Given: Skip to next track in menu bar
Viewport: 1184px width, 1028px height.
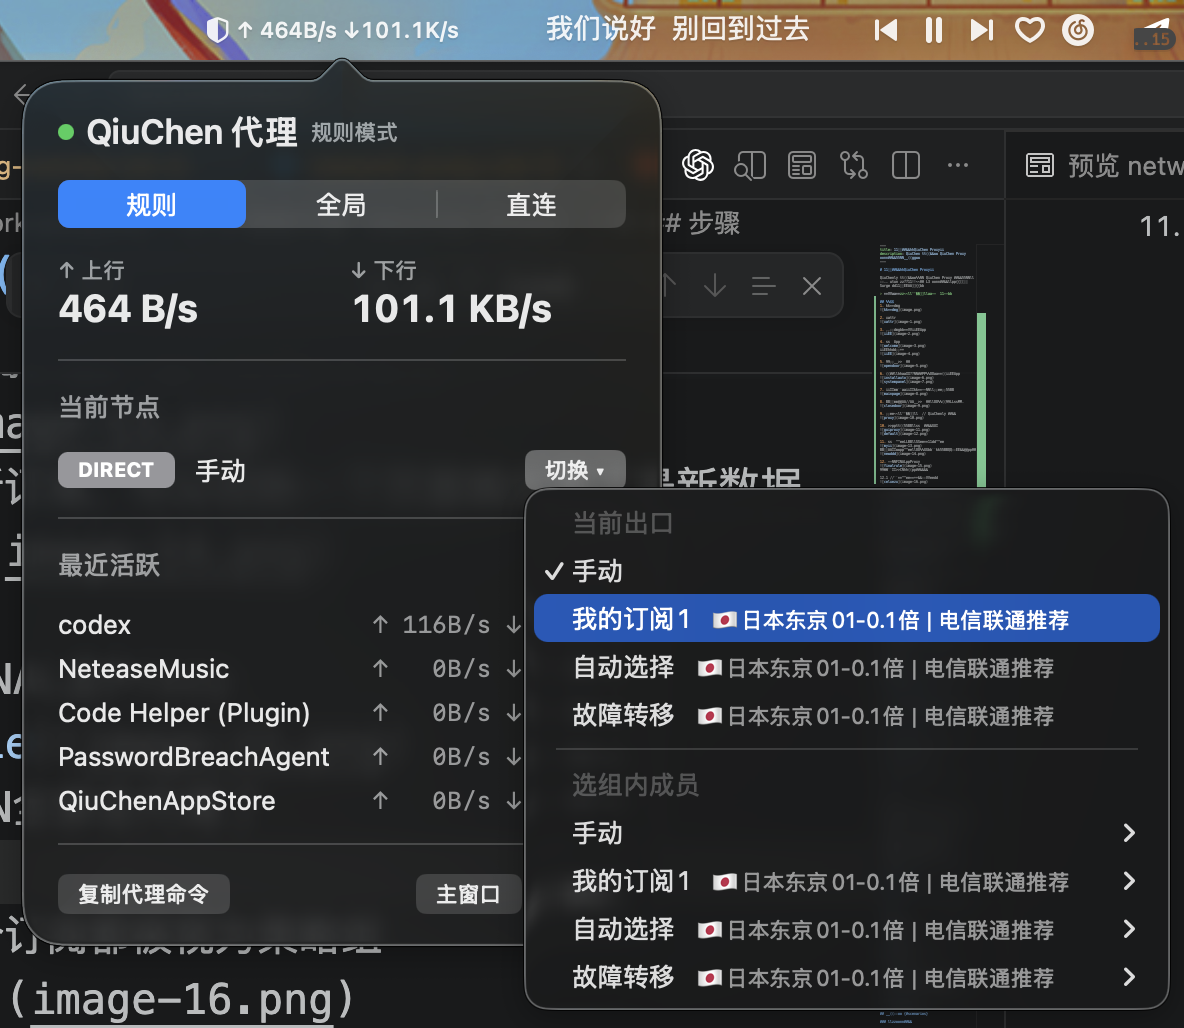Looking at the screenshot, I should tap(982, 30).
